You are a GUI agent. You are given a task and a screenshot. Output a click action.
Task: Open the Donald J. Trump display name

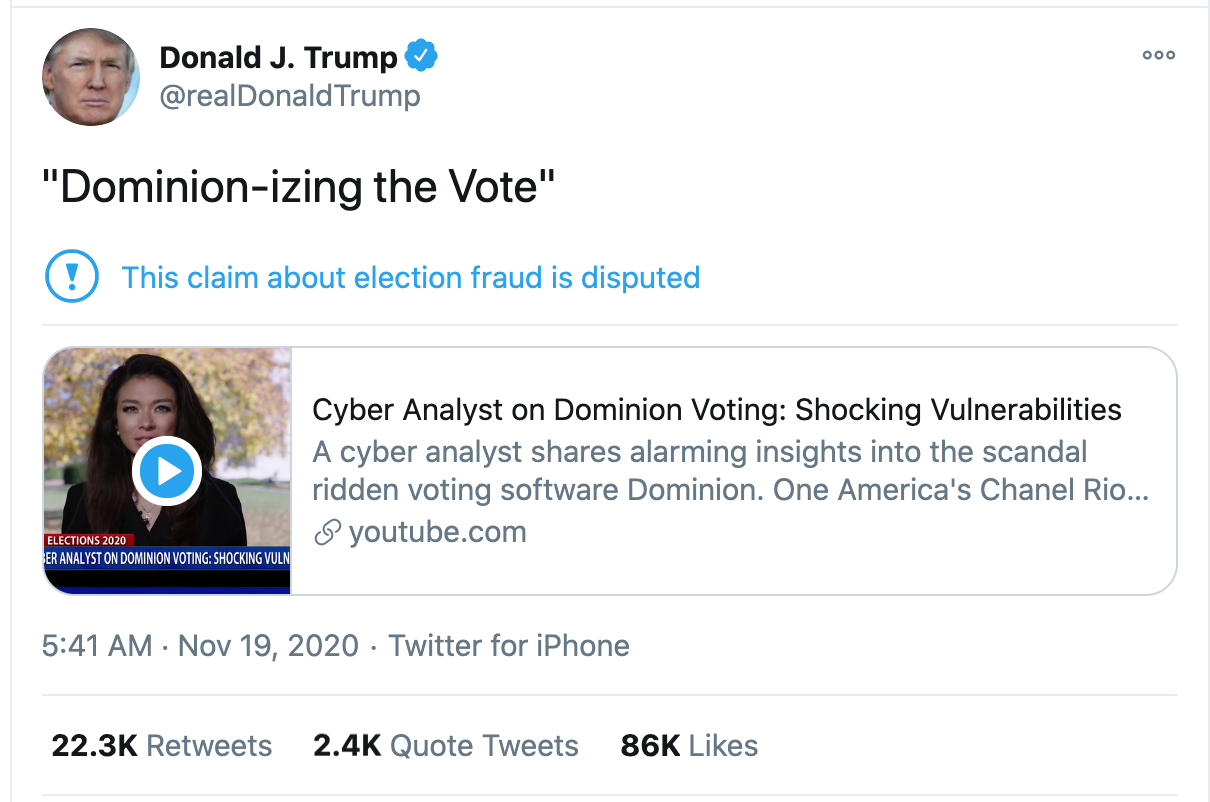coord(278,57)
